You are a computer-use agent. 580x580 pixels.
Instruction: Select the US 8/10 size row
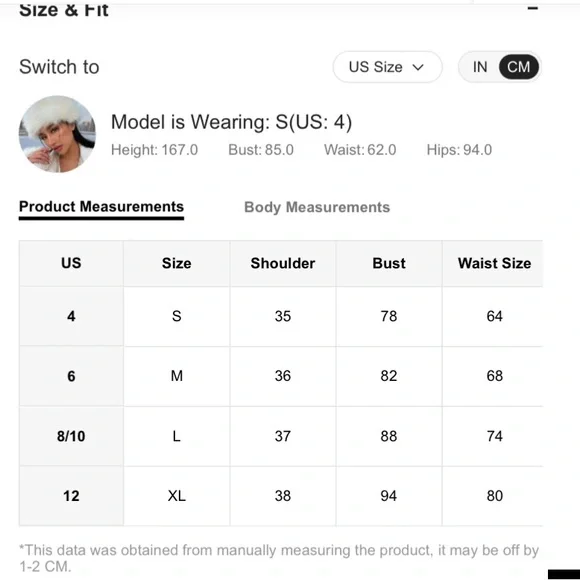pyautogui.click(x=281, y=436)
